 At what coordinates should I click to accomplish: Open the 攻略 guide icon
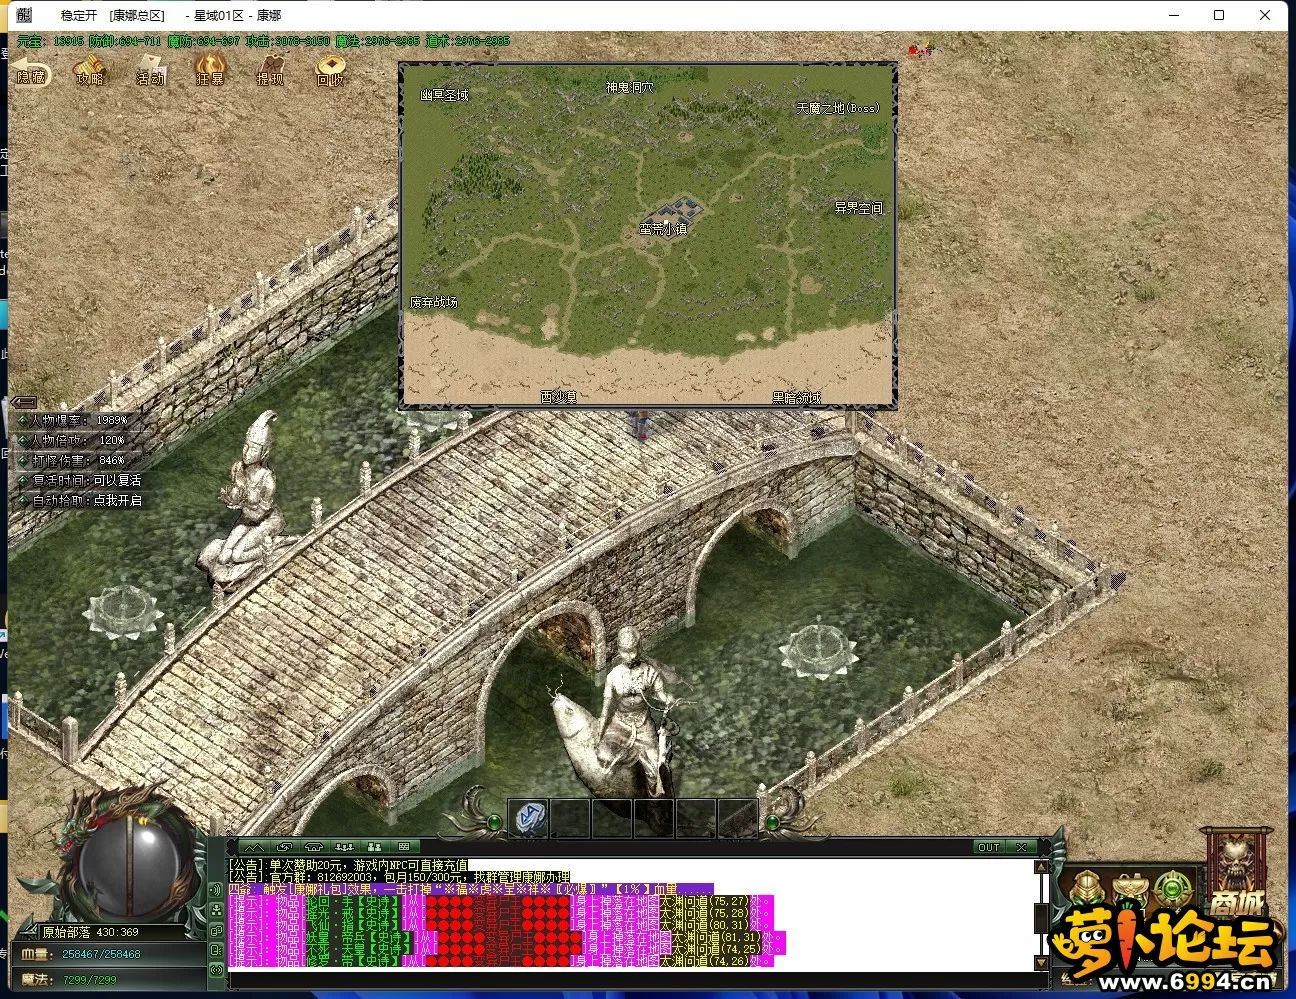(90, 70)
